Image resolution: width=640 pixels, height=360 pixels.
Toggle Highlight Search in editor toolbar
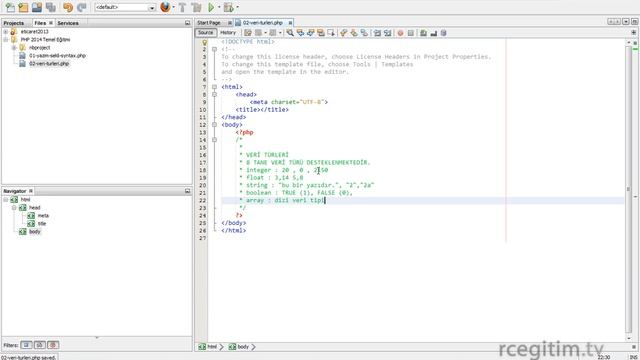(x=321, y=33)
